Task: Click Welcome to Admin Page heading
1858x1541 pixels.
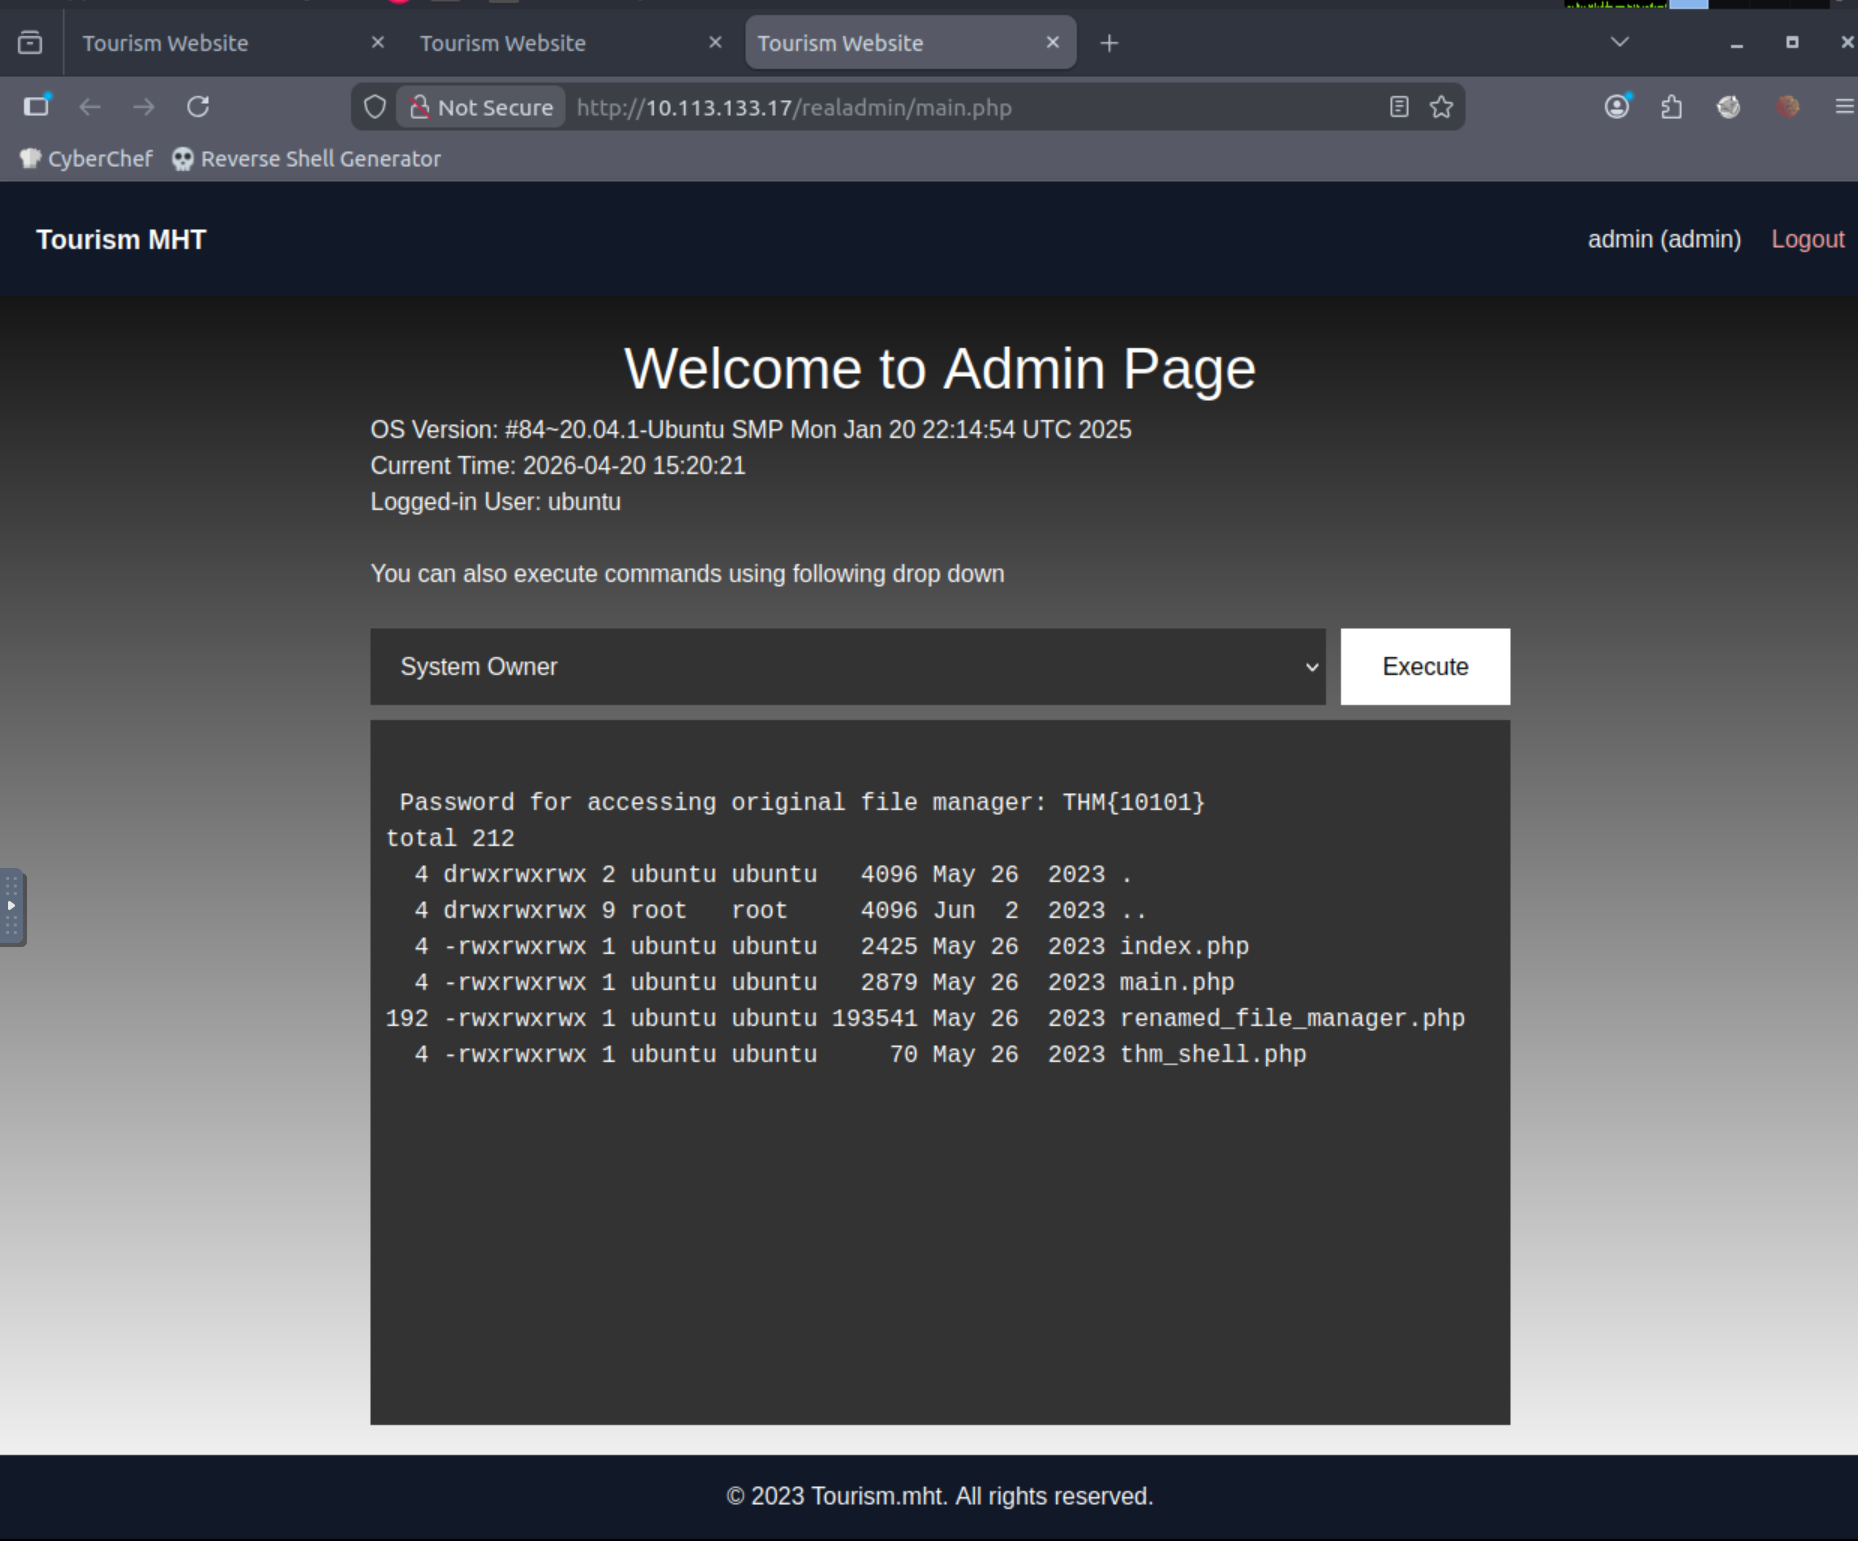Action: pos(940,368)
